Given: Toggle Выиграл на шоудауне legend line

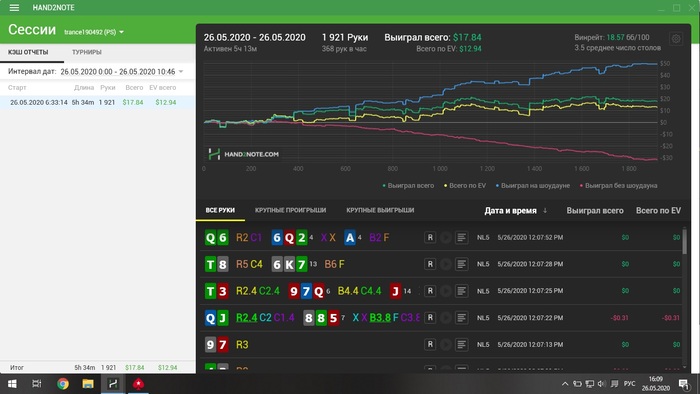Looking at the screenshot, I should pyautogui.click(x=533, y=186).
